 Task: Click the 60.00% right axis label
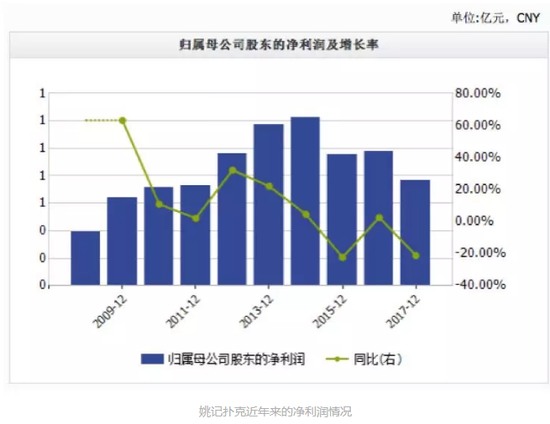click(478, 125)
